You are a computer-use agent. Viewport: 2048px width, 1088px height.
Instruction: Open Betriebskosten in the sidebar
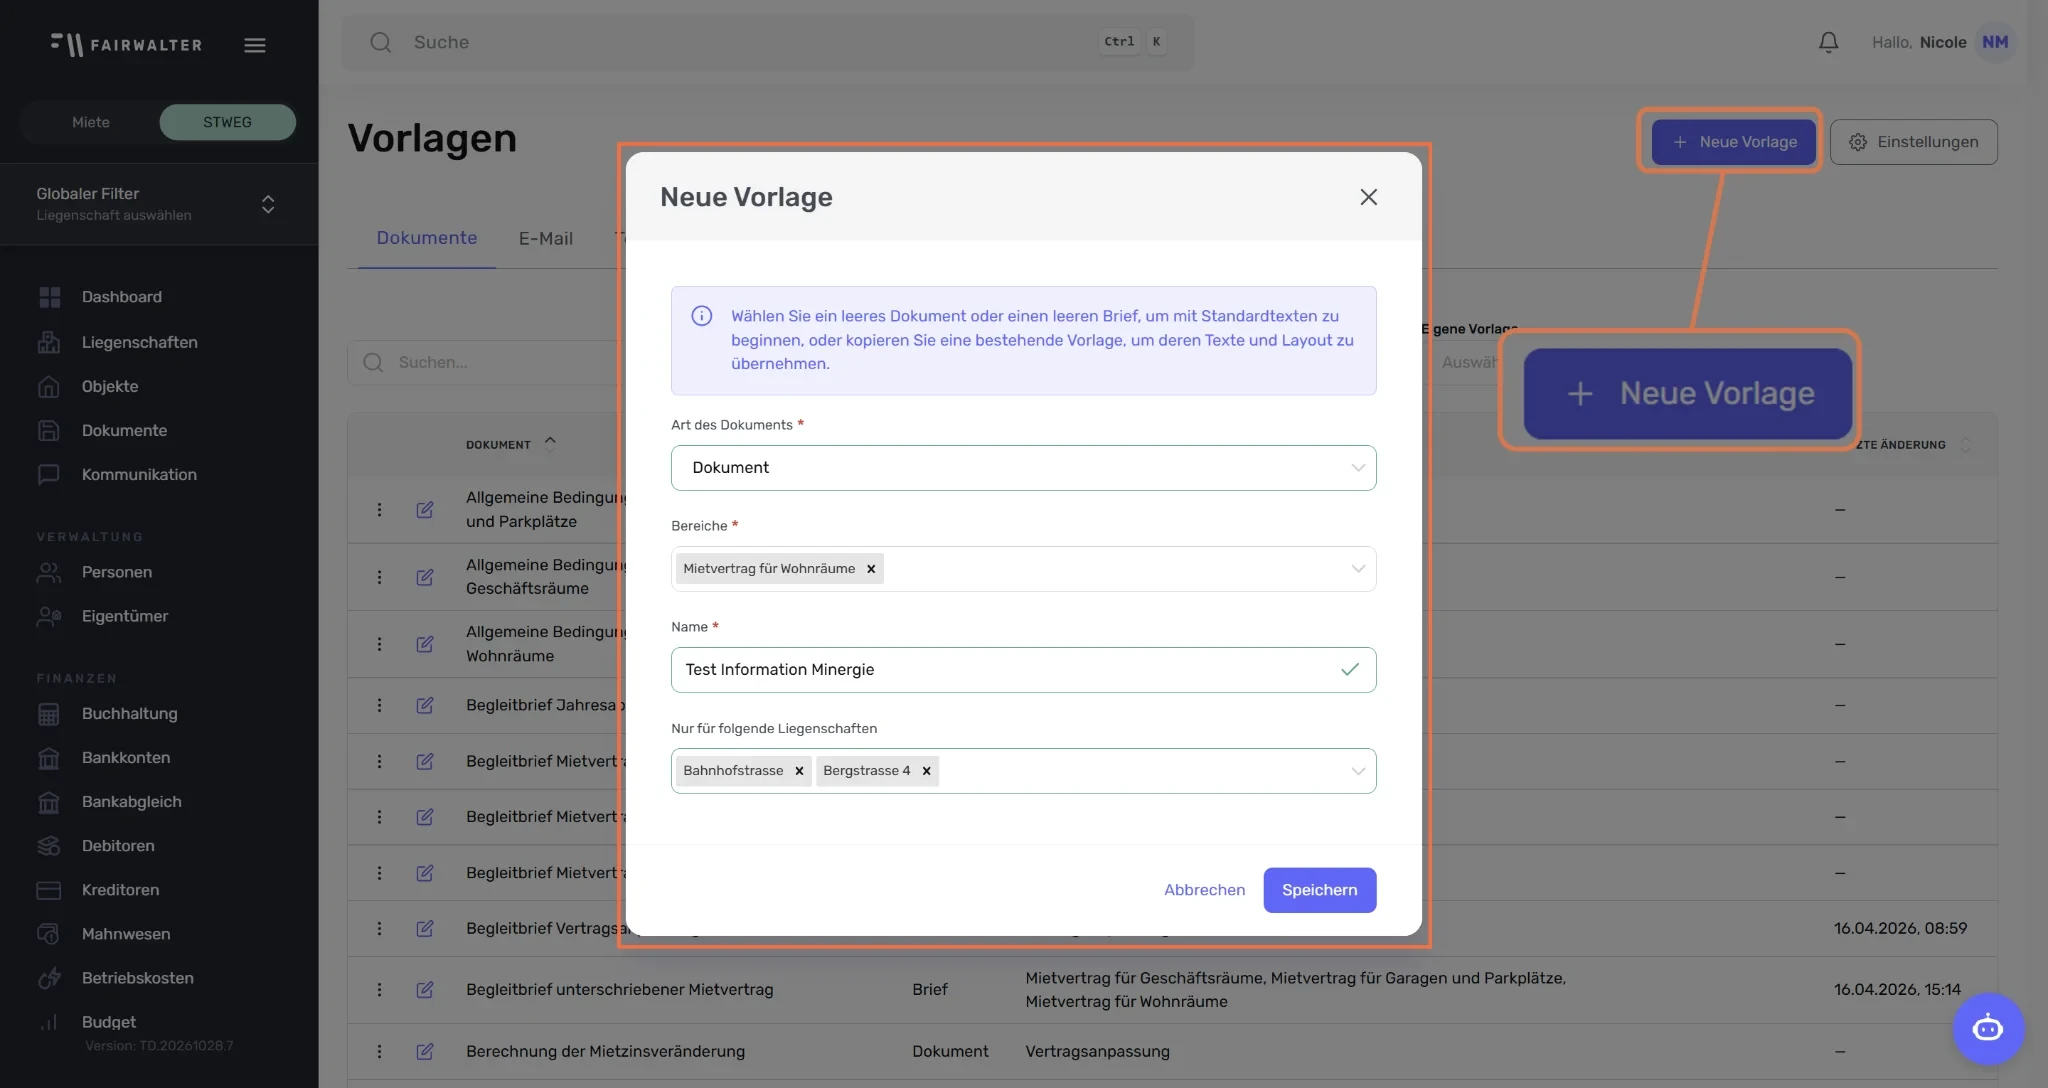click(x=138, y=977)
